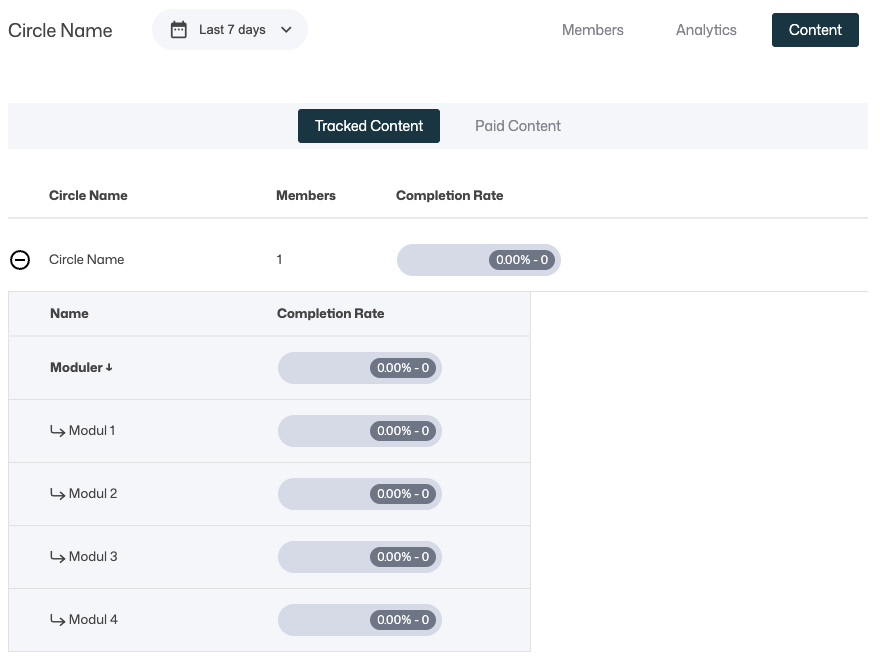Click the calendar icon in date filter

tap(179, 30)
